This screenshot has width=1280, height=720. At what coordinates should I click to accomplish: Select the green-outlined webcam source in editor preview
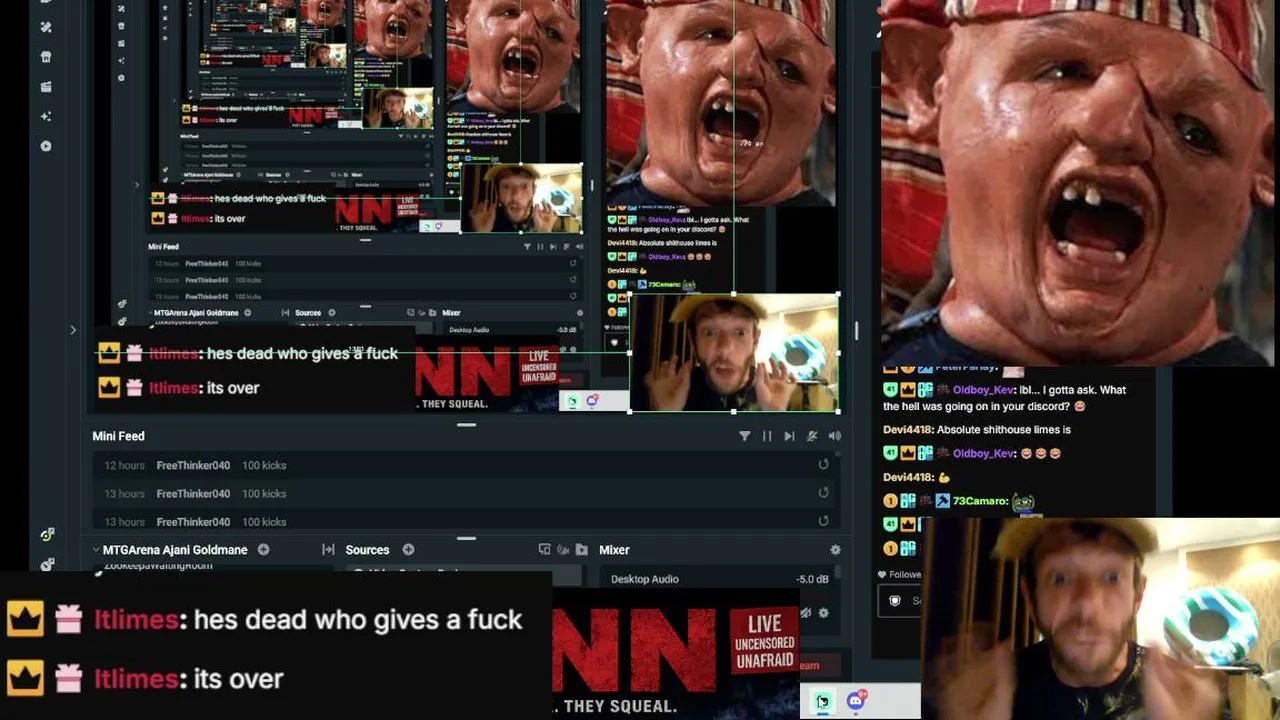[734, 352]
